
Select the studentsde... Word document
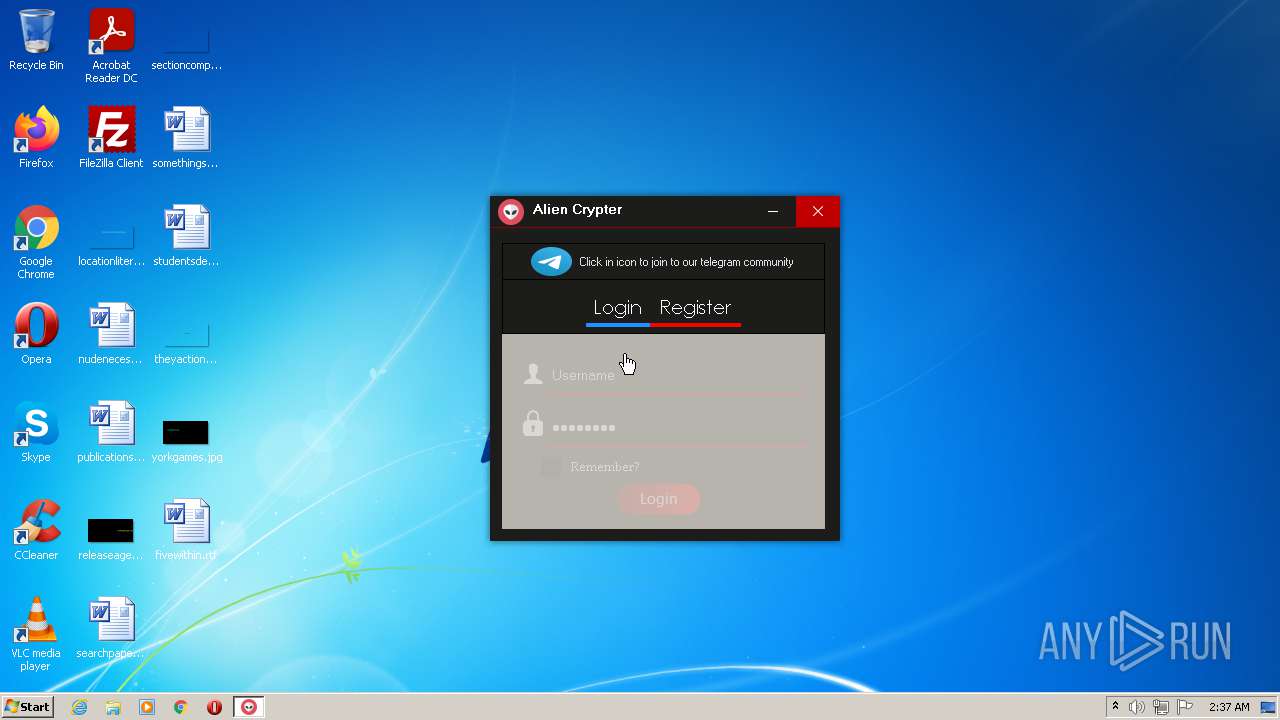click(186, 236)
